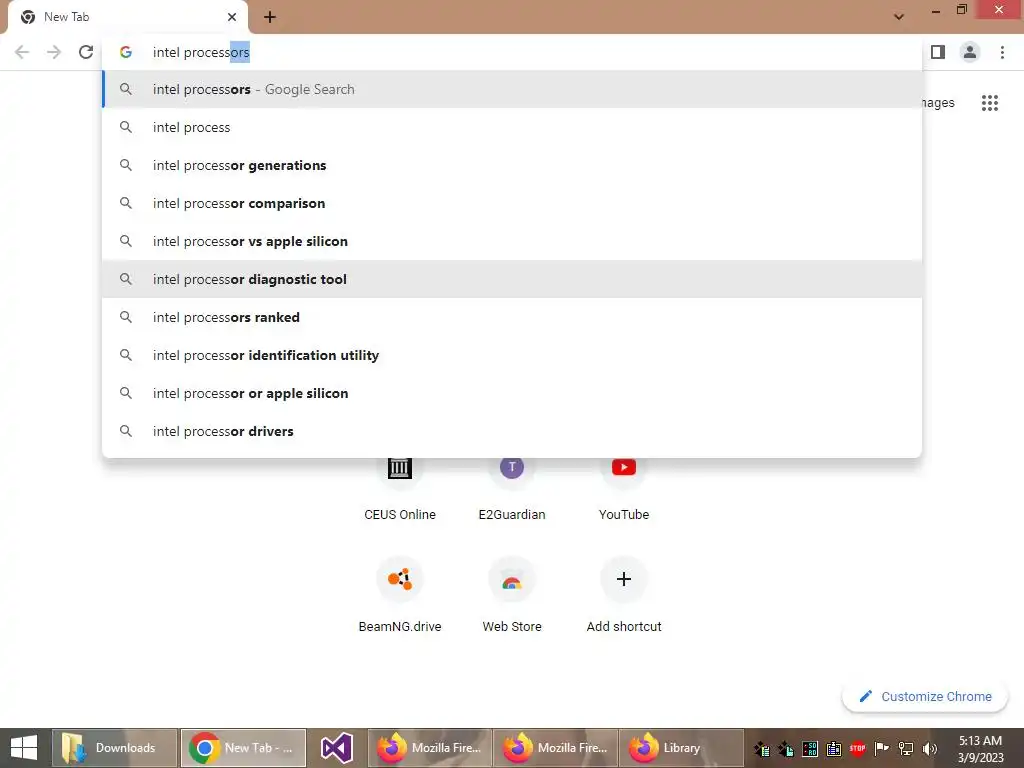
Task: Open a new tab with plus button
Action: (x=270, y=17)
